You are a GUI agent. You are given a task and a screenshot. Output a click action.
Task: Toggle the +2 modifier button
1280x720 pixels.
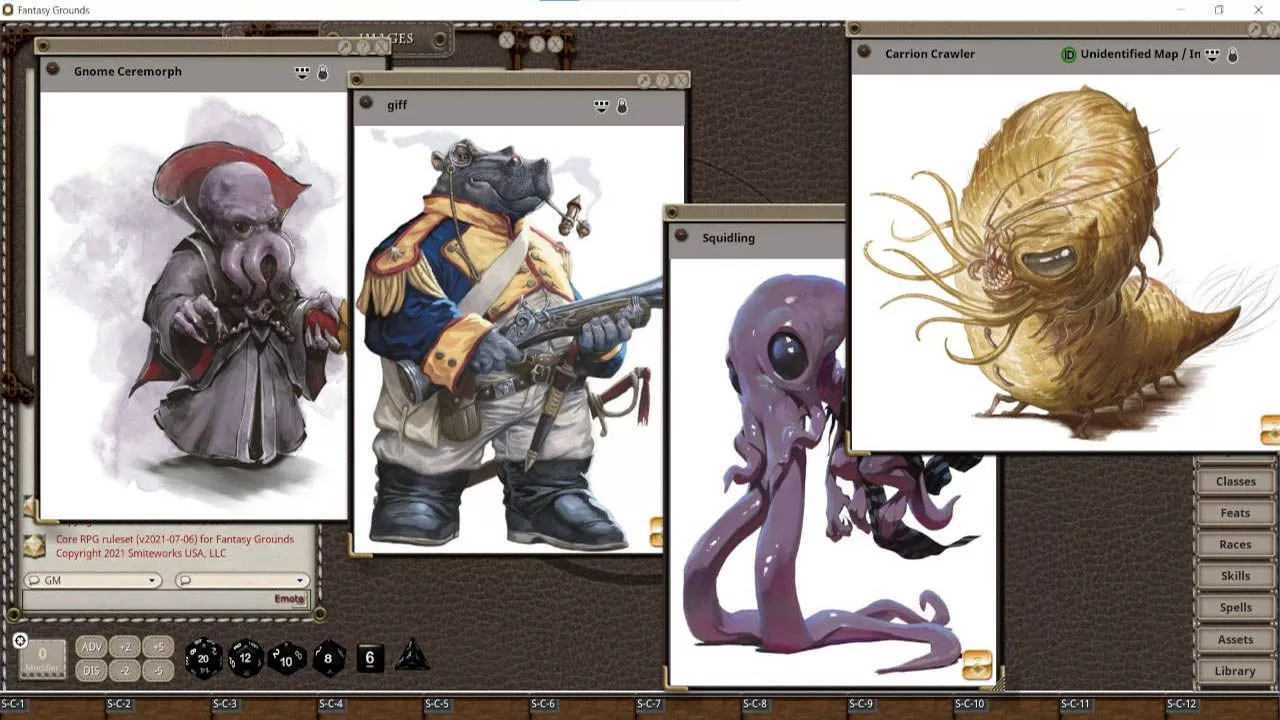(x=124, y=647)
